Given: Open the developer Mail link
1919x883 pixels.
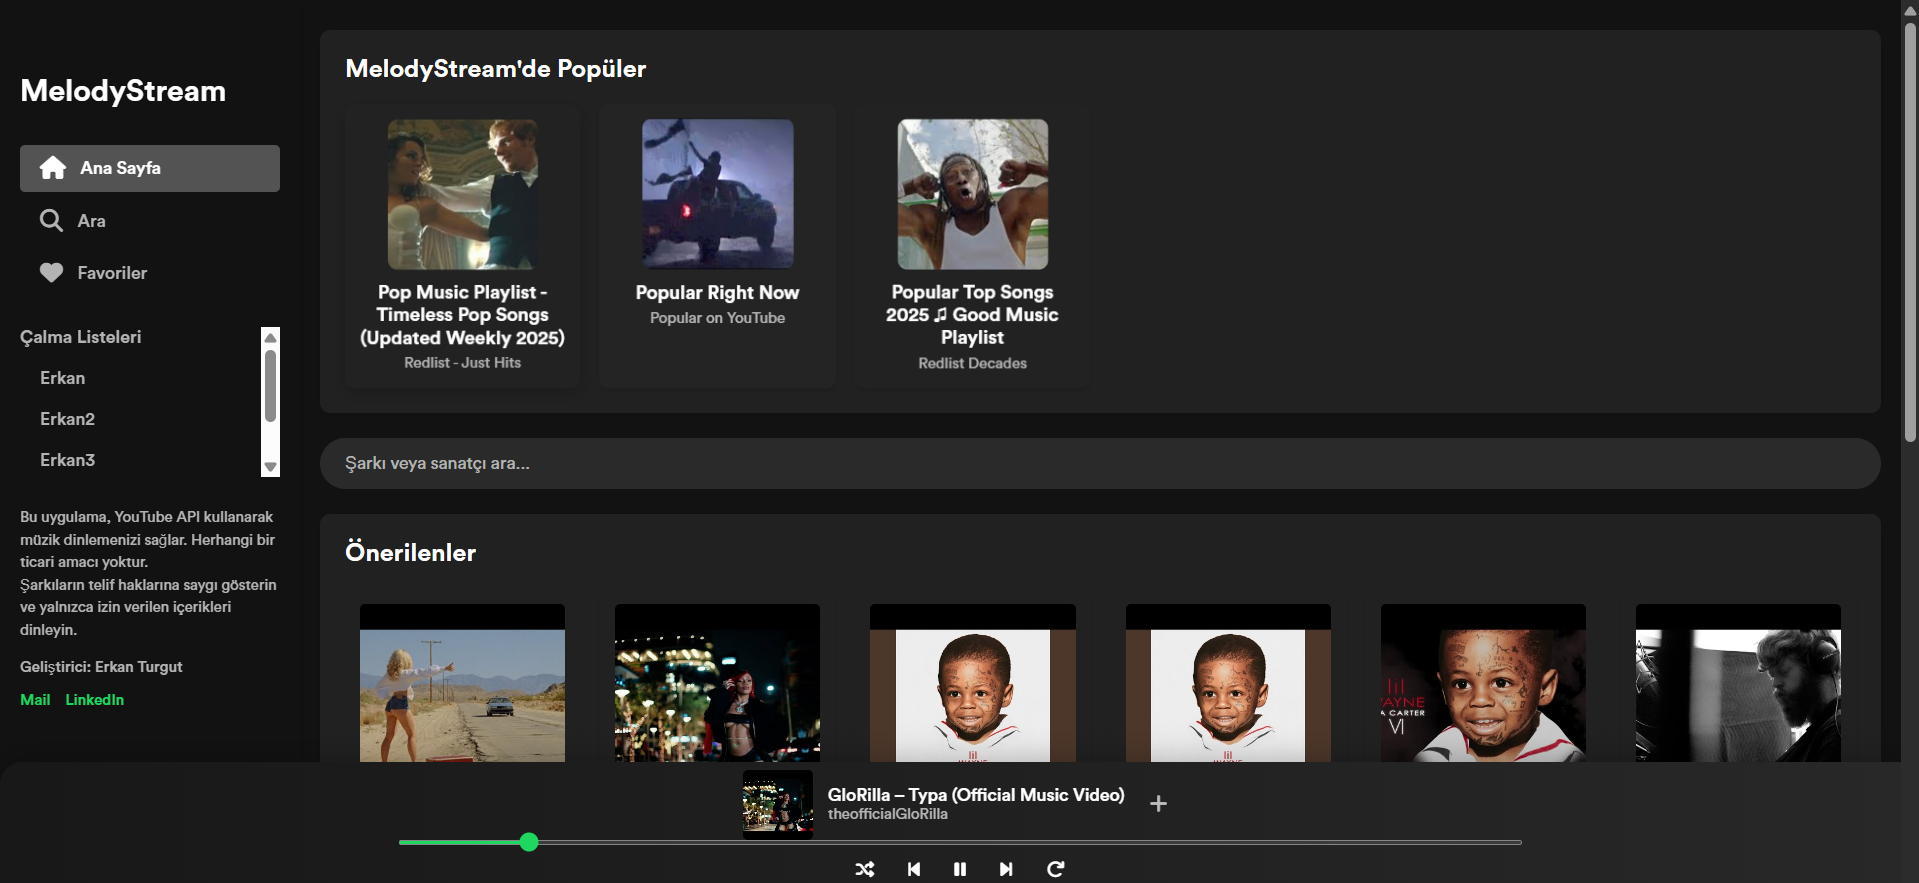Looking at the screenshot, I should [x=35, y=700].
